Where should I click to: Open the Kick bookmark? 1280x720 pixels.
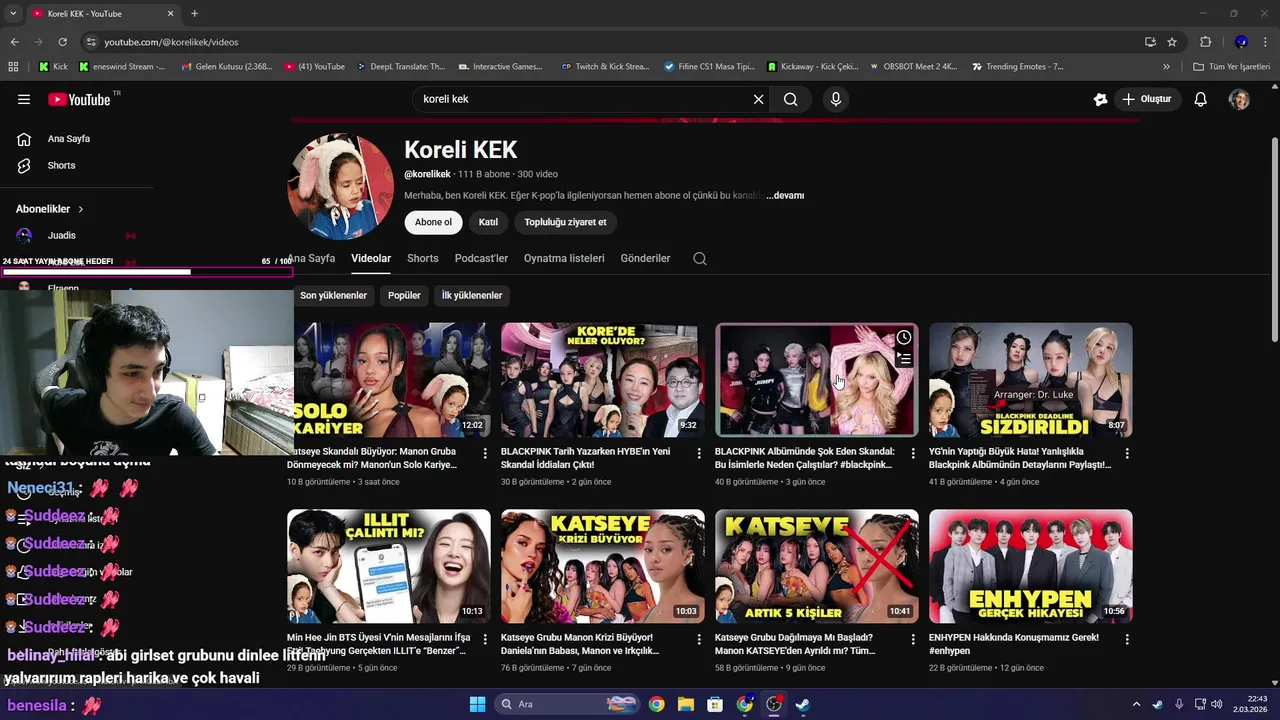tap(54, 67)
